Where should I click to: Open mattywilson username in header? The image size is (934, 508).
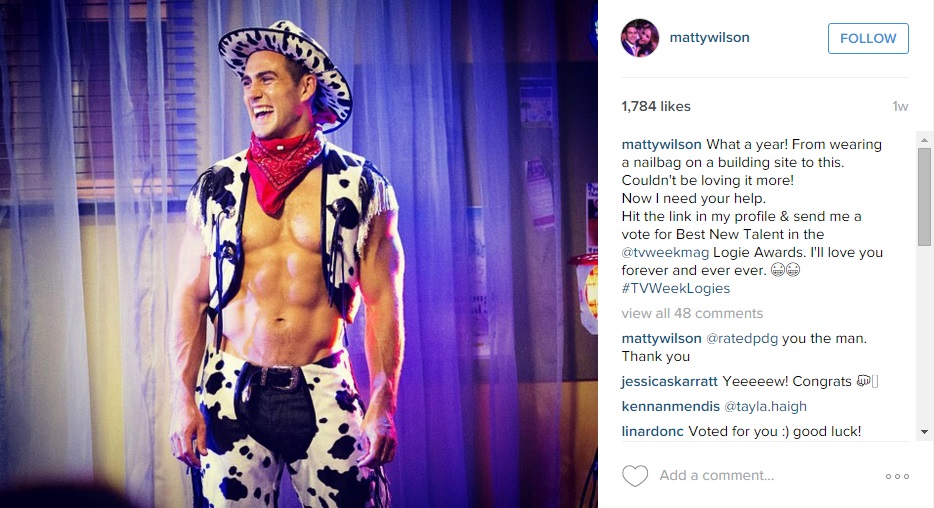pos(709,38)
